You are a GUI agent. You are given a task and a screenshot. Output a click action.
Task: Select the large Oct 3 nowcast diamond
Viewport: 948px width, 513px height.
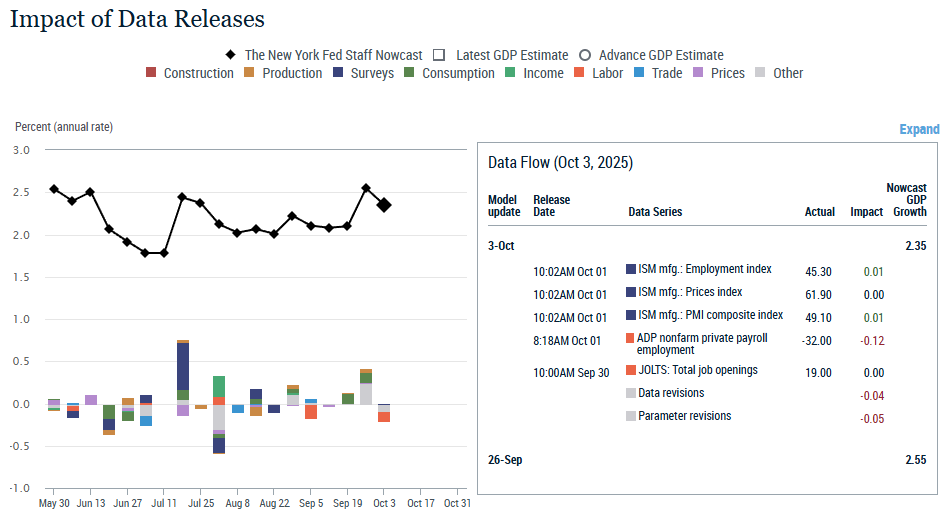click(384, 204)
